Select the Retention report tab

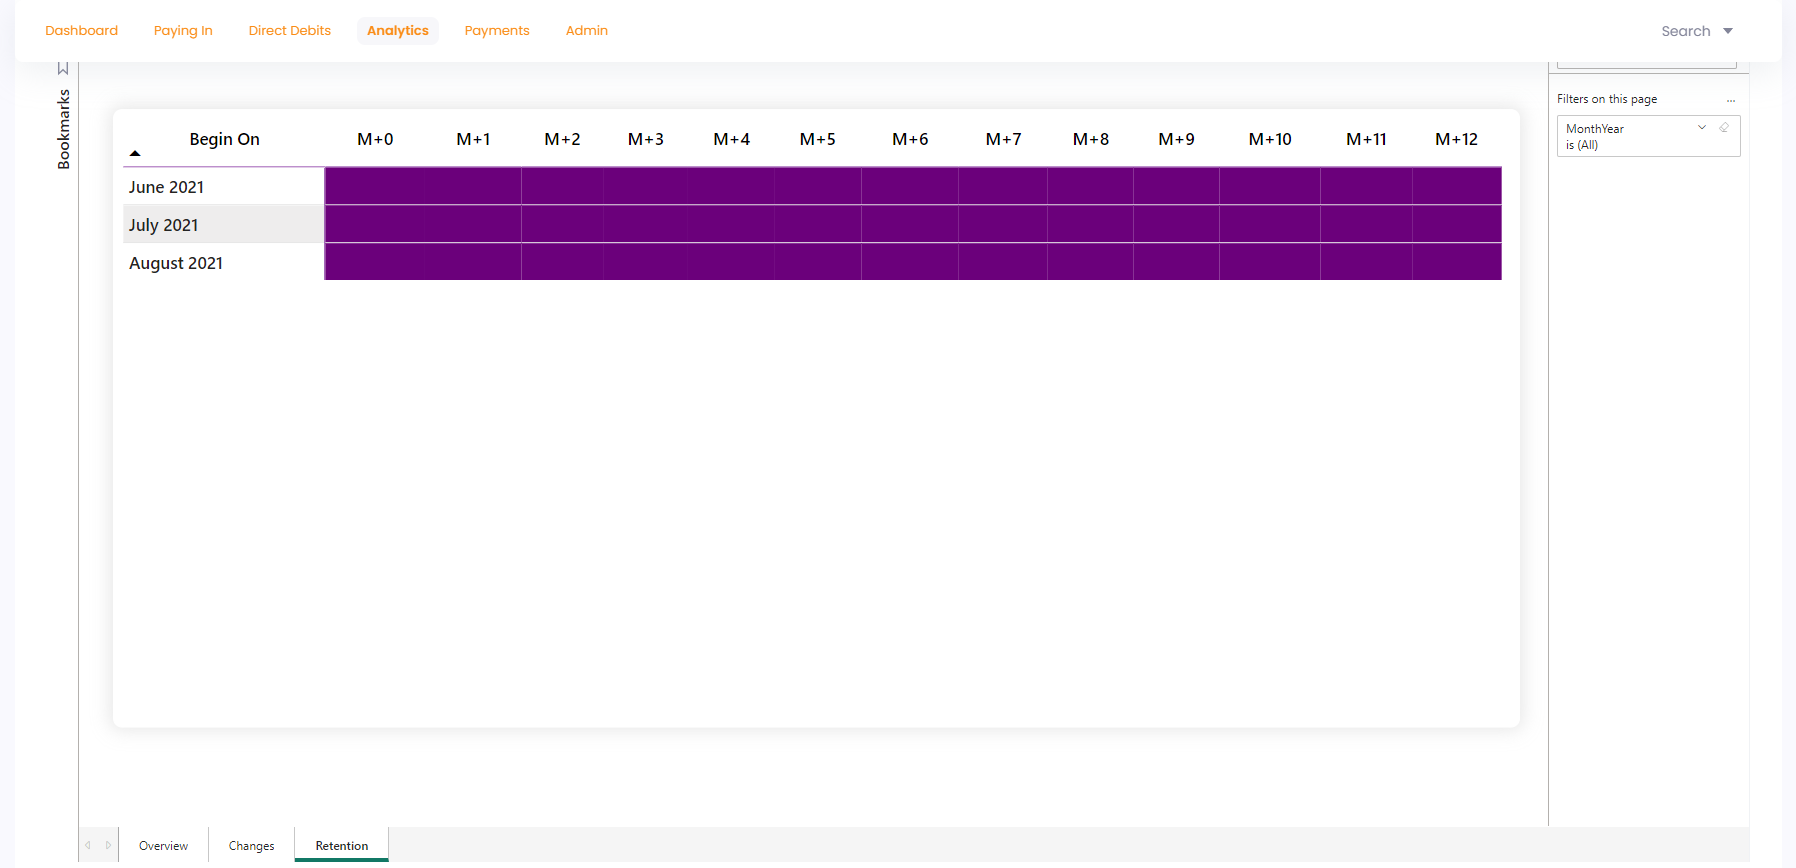342,845
